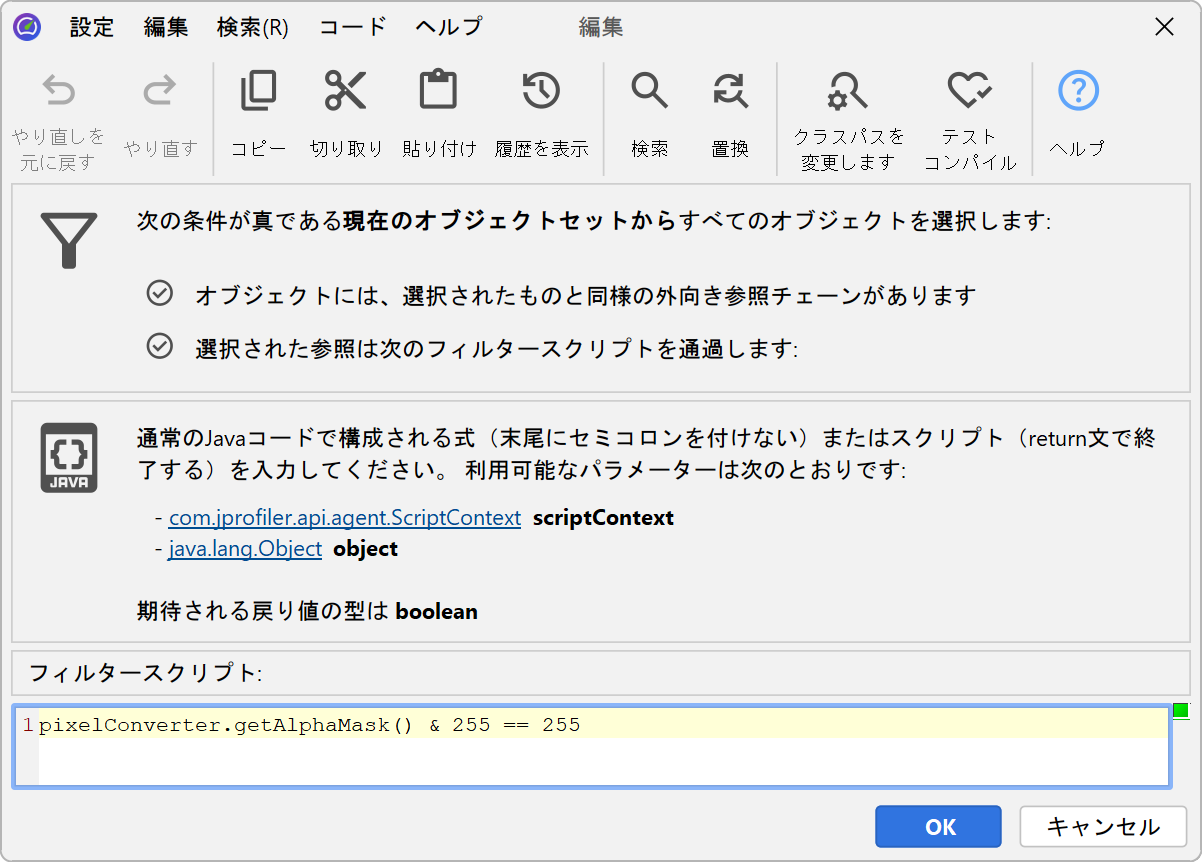
Task: Run テストコンパイル from the toolbar
Action: [969, 93]
